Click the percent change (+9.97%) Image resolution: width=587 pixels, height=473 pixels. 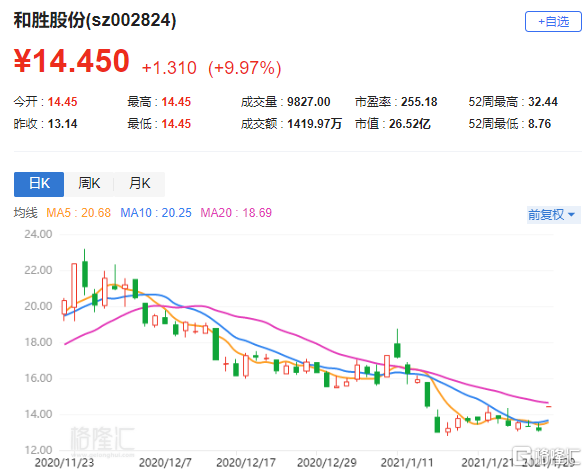[244, 68]
